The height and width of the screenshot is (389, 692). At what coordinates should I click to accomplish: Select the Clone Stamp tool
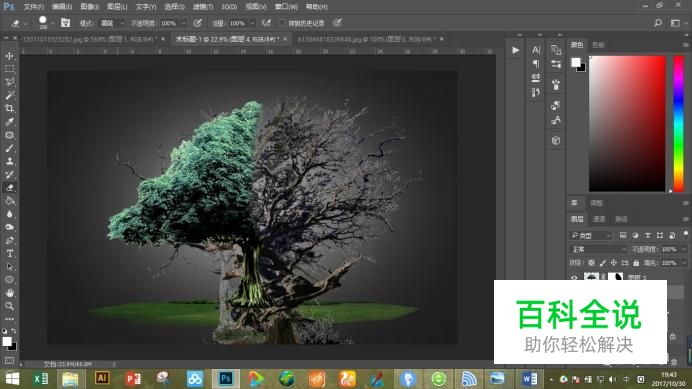click(9, 162)
